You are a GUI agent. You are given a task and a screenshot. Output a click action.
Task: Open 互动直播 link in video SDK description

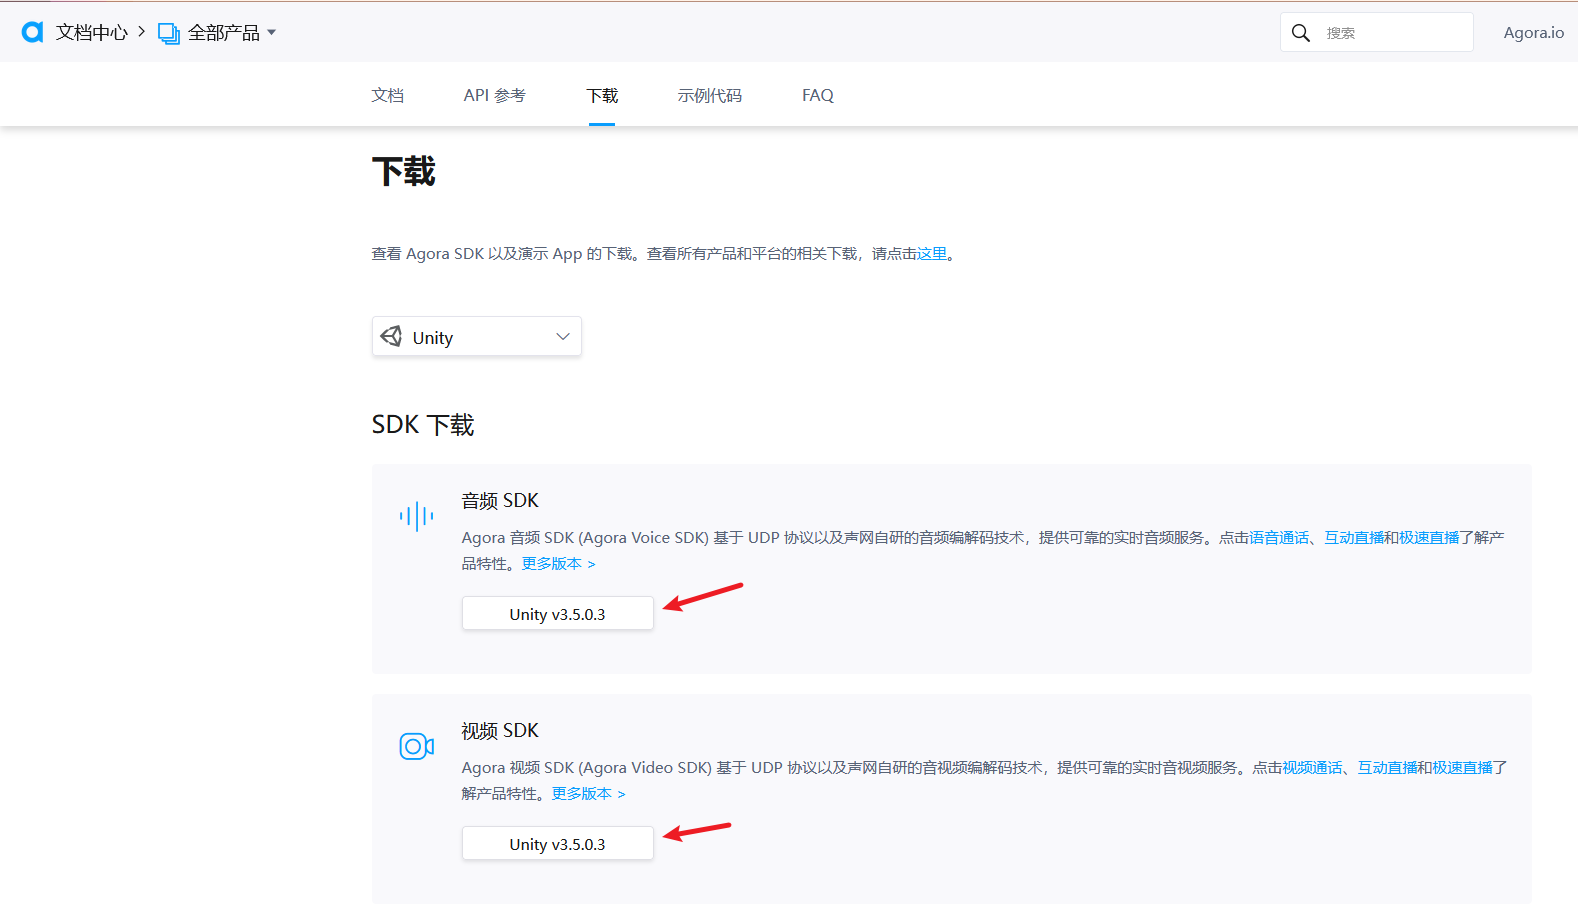click(x=1387, y=768)
